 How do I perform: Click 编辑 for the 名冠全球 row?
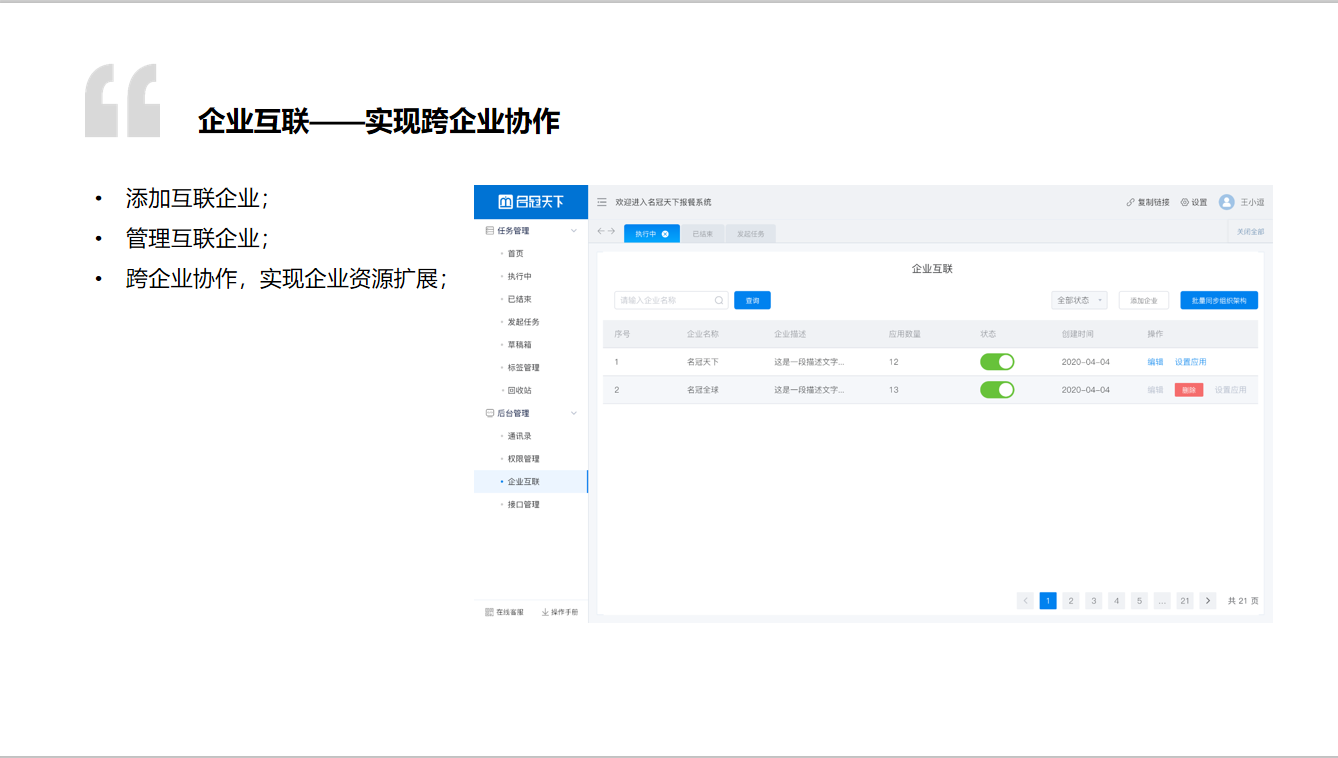click(x=1155, y=390)
